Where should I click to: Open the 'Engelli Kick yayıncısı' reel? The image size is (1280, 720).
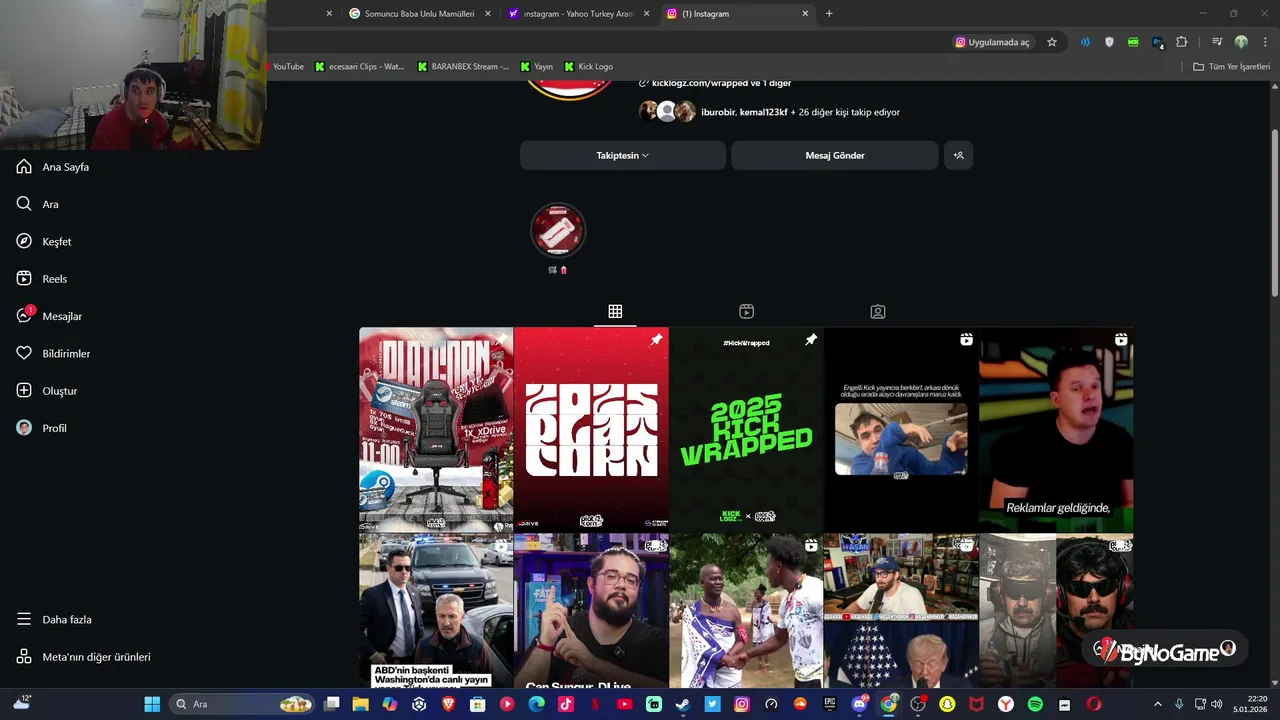(901, 429)
